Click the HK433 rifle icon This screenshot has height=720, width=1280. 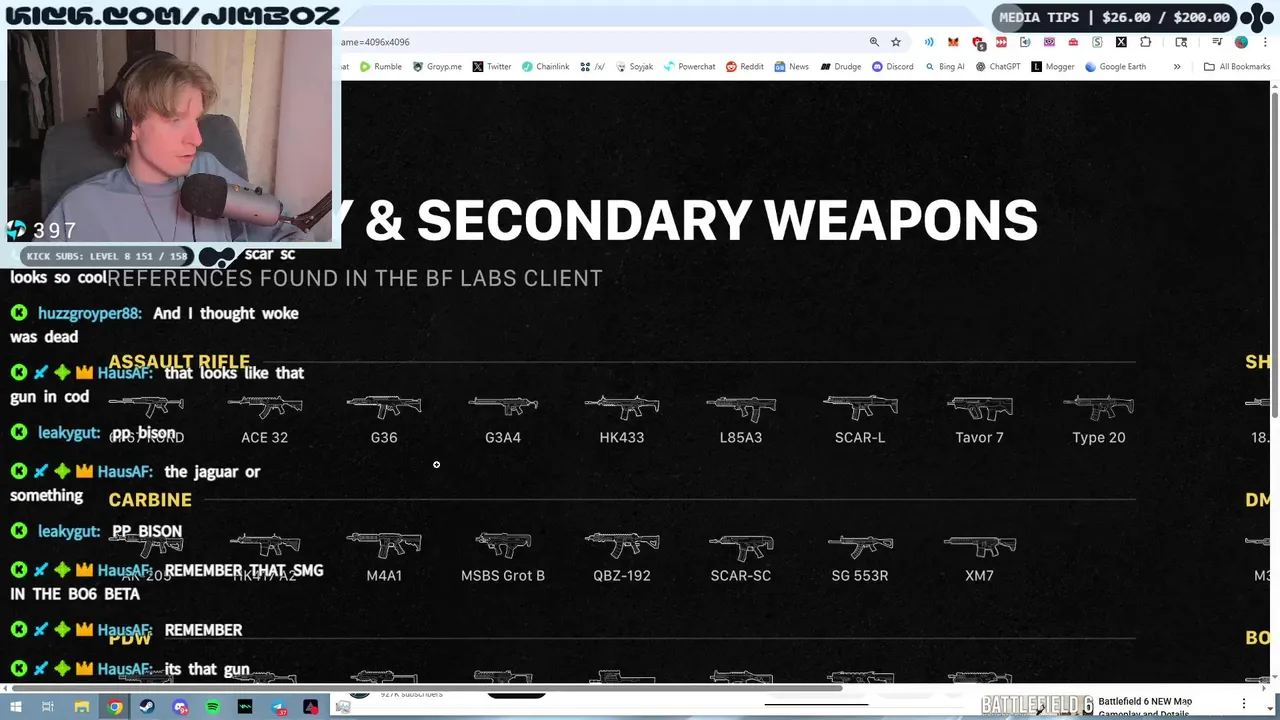point(622,407)
